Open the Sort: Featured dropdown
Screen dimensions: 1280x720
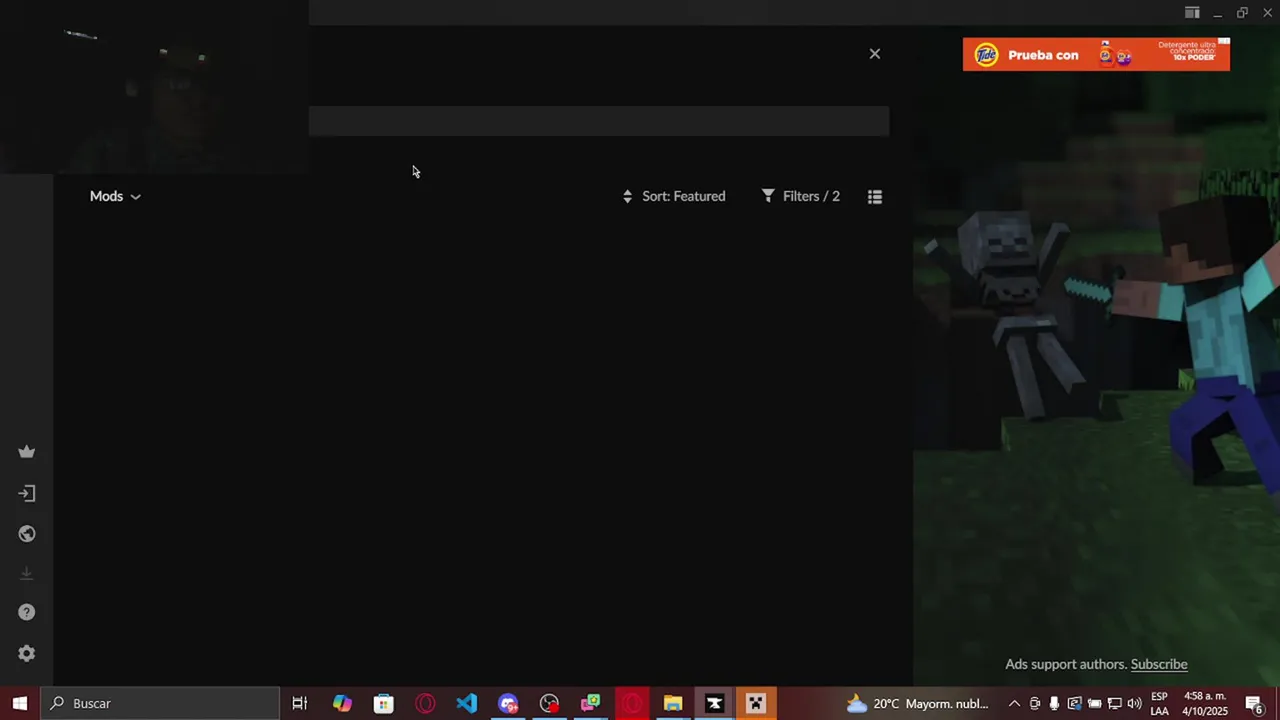point(674,196)
